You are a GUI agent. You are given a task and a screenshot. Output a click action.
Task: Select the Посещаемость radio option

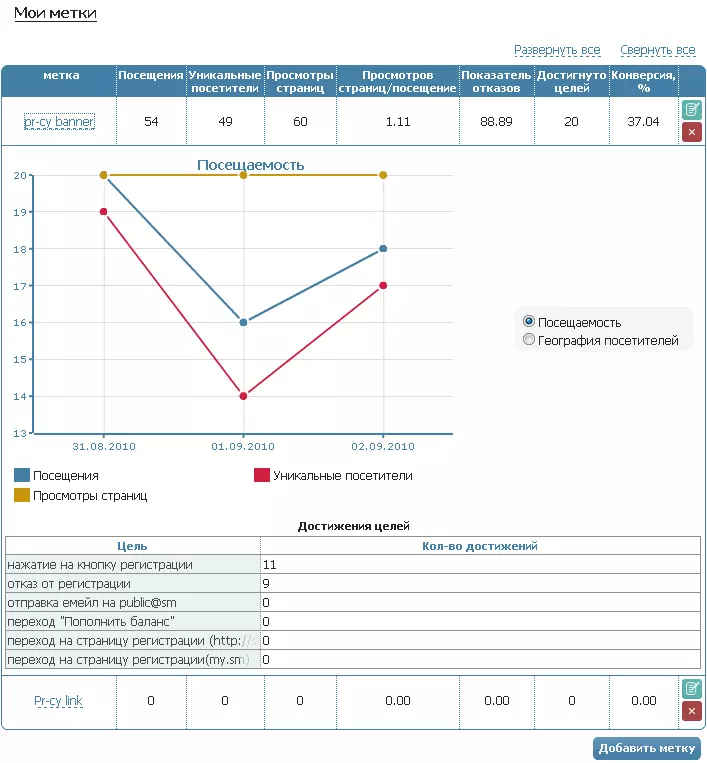pyautogui.click(x=528, y=321)
